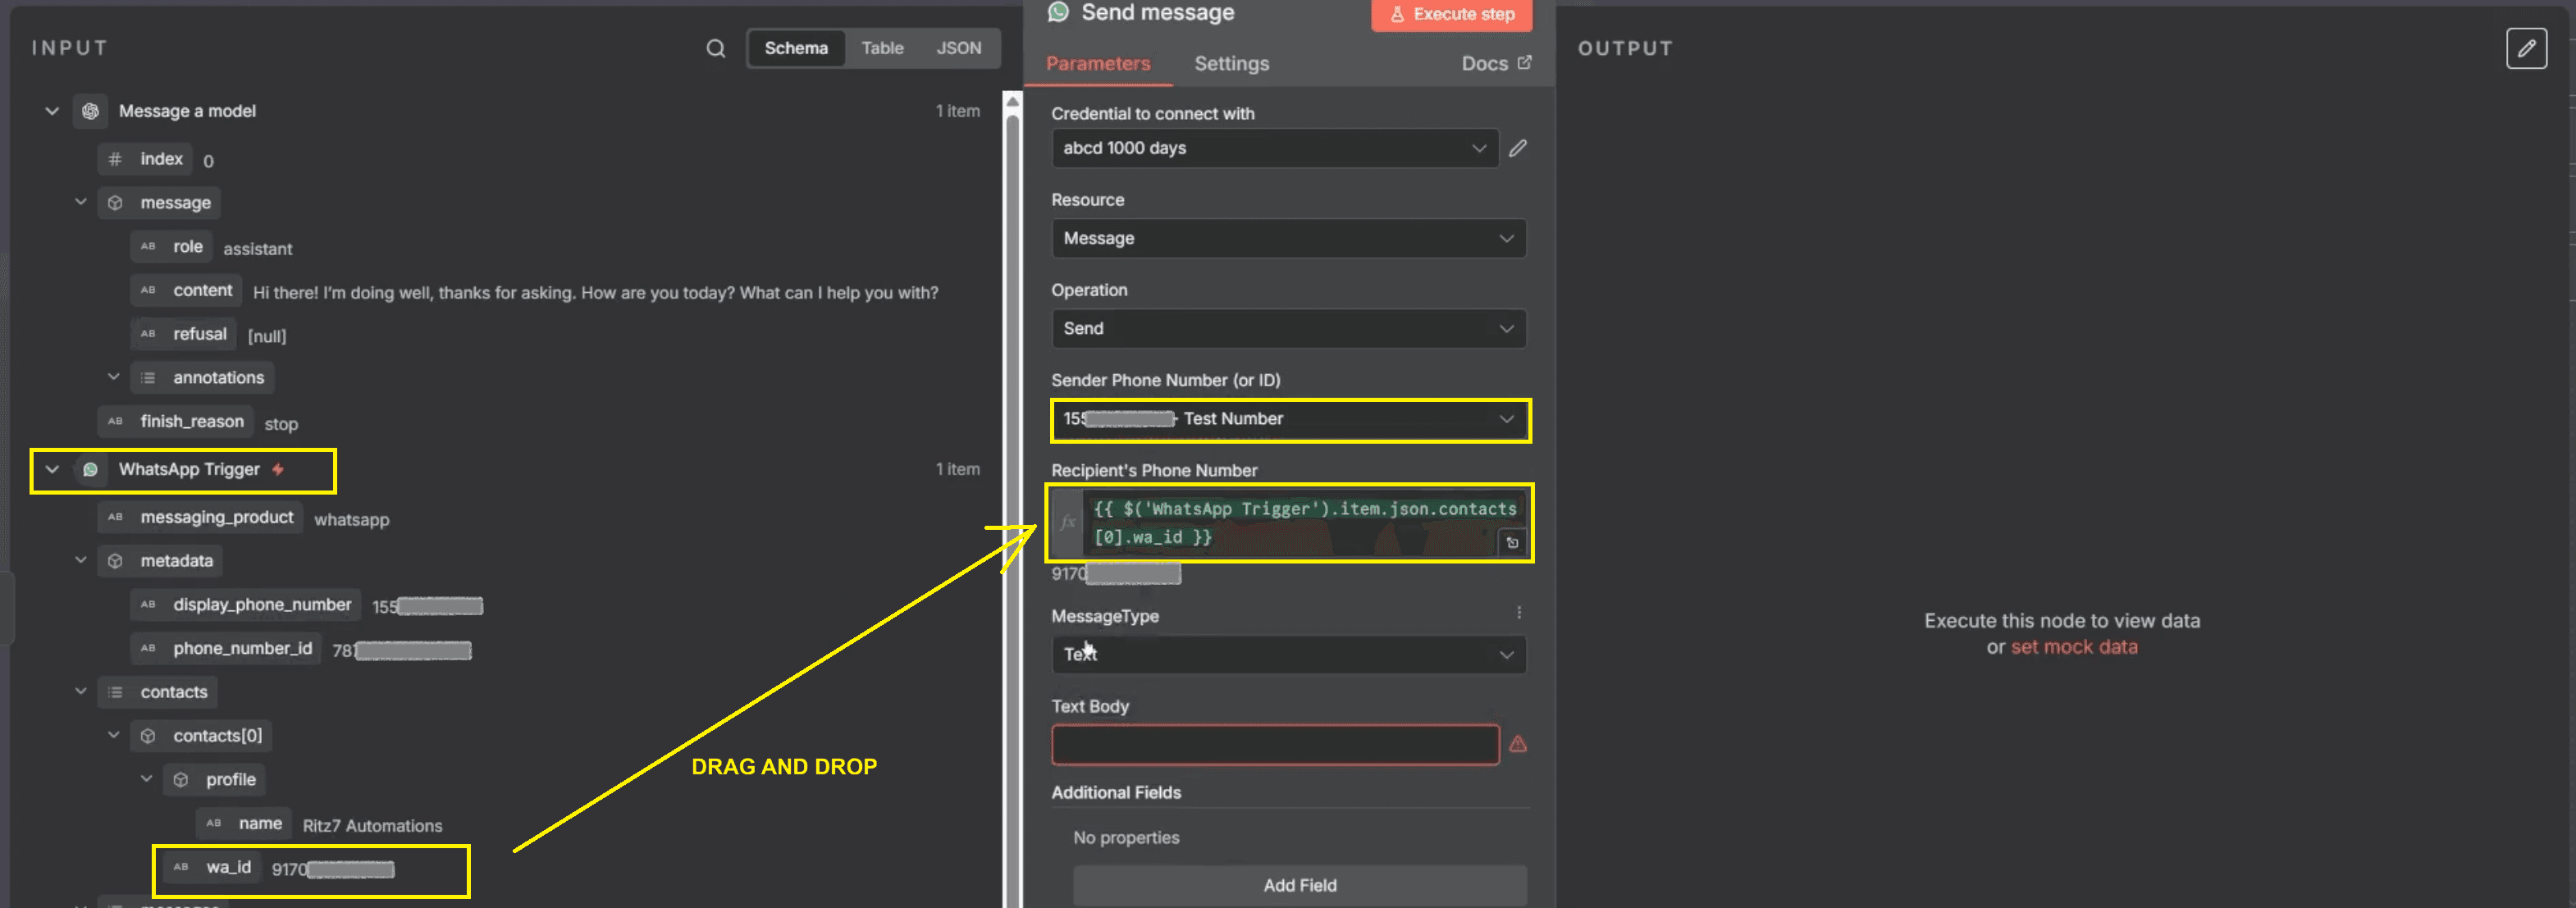The height and width of the screenshot is (908, 2576).
Task: Click the warning icon beside Text Body
Action: [1517, 744]
